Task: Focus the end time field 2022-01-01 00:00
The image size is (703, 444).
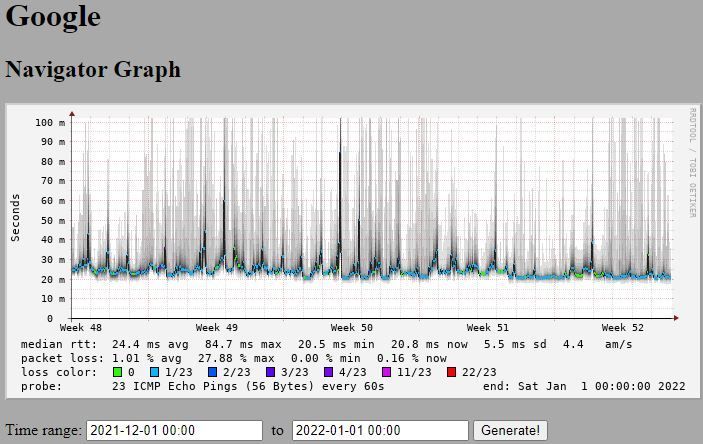Action: pos(380,431)
